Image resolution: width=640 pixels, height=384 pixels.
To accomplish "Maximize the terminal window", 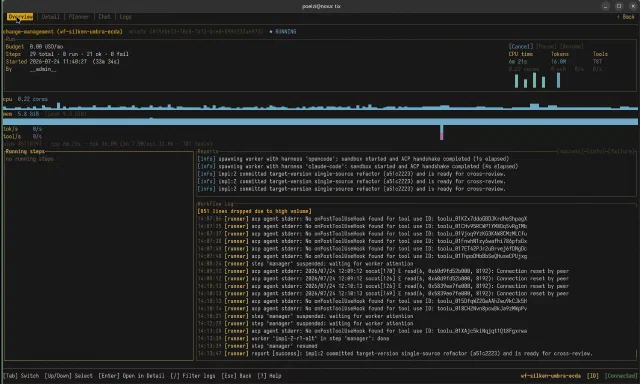I will point(619,6).
